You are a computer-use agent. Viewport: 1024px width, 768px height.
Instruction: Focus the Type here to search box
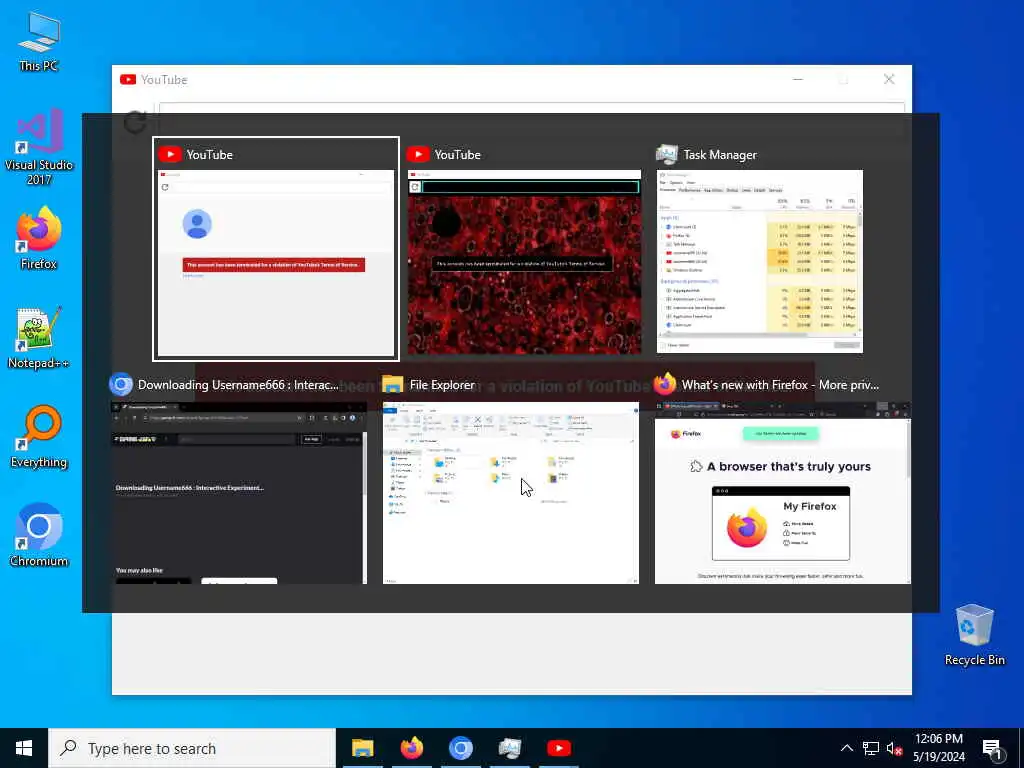pos(192,748)
